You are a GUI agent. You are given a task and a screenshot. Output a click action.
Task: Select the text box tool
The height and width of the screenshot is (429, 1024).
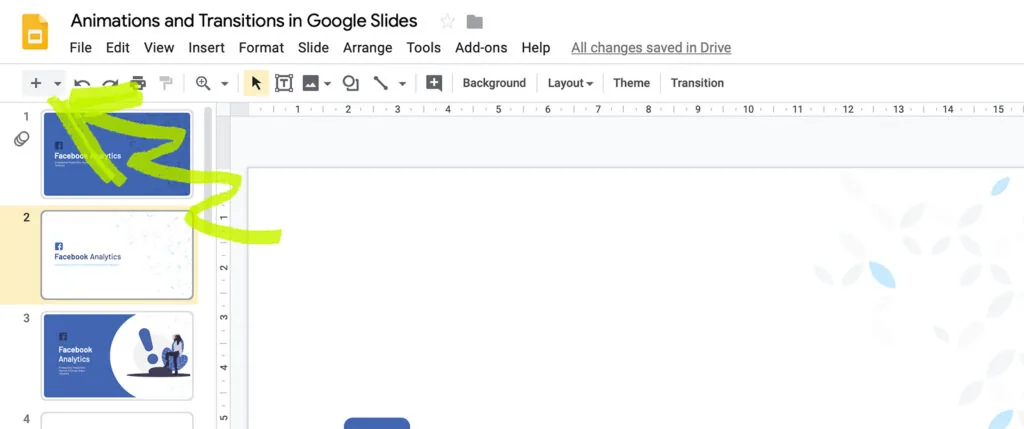[283, 83]
